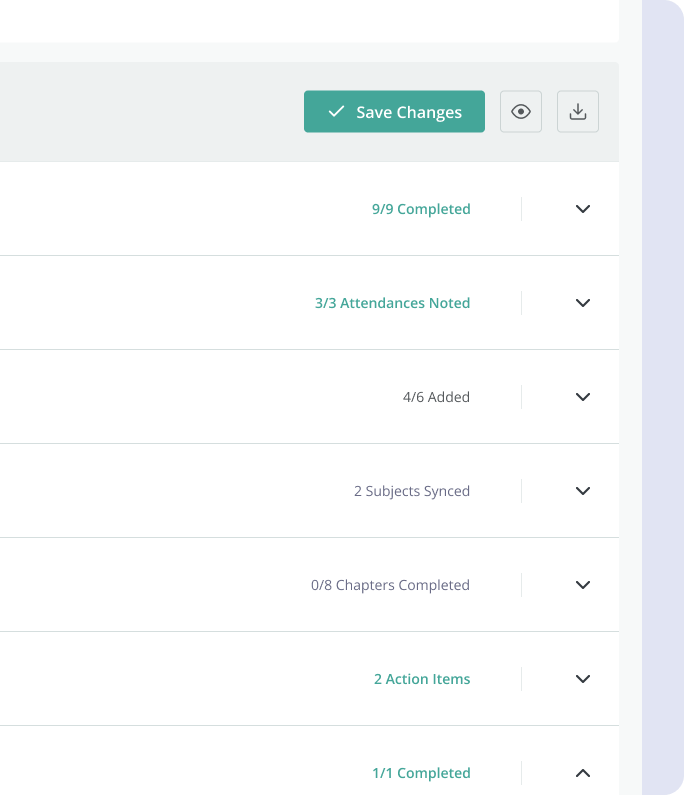Image resolution: width=684 pixels, height=795 pixels.
Task: Expand the 4/6 Added section chevron
Action: (x=584, y=397)
